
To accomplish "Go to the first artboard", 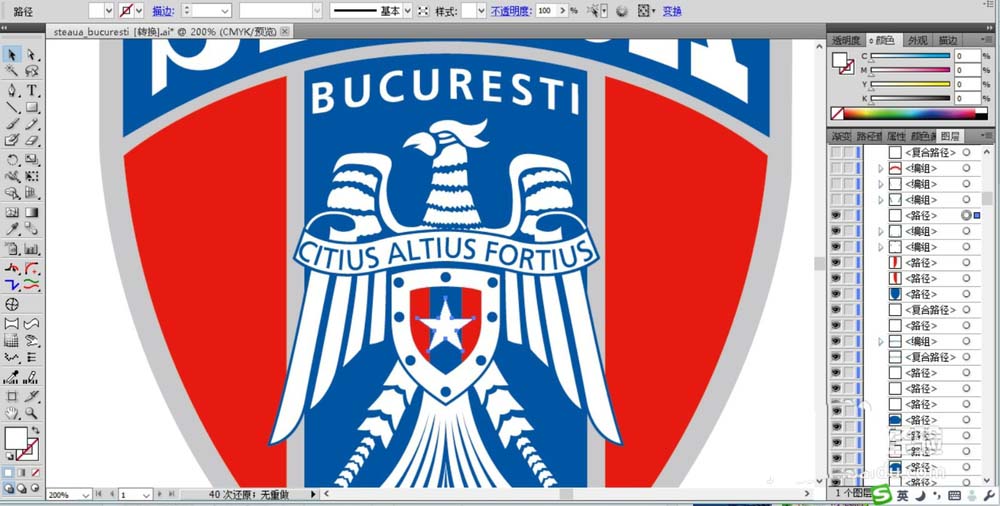I will [x=99, y=495].
